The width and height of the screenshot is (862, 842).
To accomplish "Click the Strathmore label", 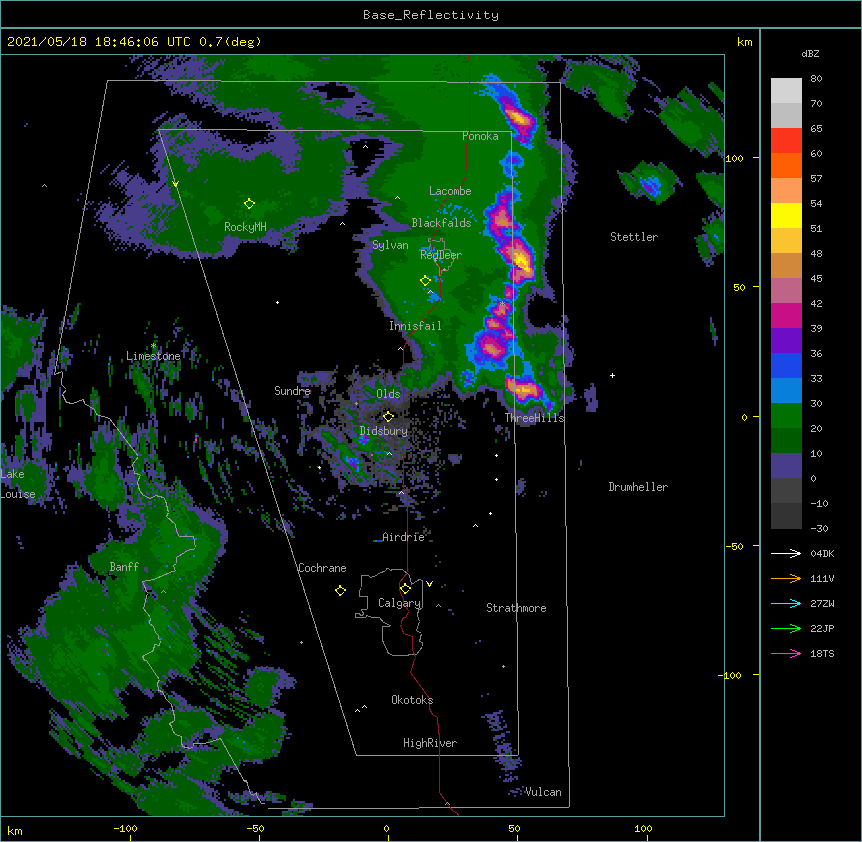I will (x=516, y=608).
